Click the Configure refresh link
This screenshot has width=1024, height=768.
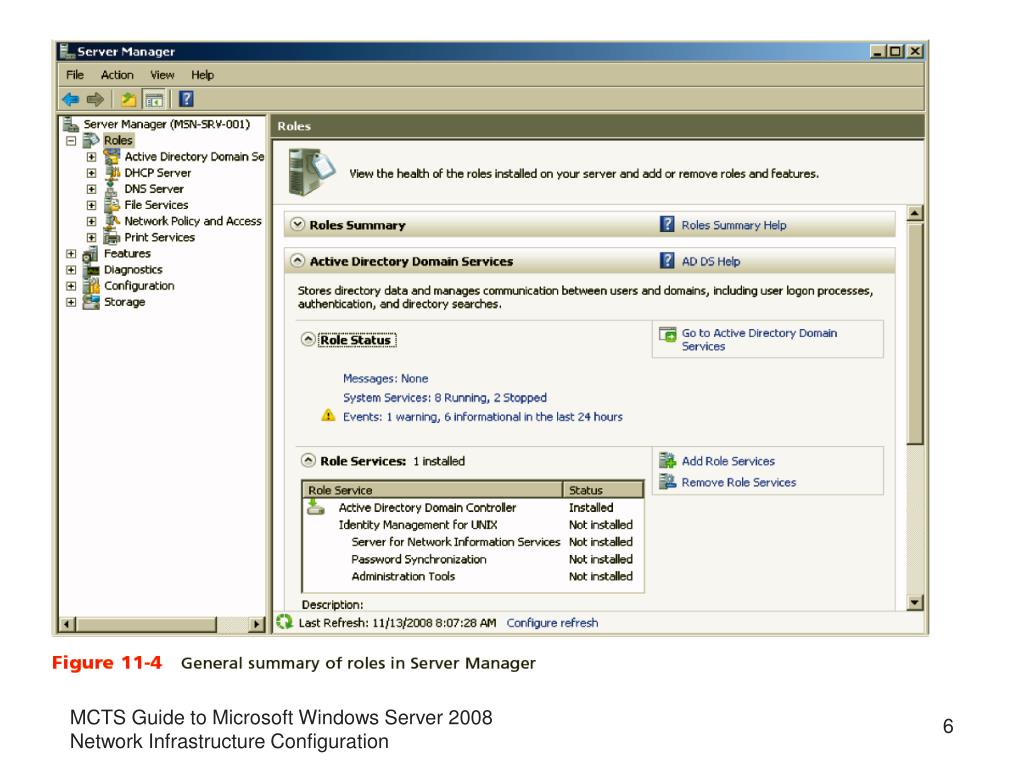pos(552,623)
